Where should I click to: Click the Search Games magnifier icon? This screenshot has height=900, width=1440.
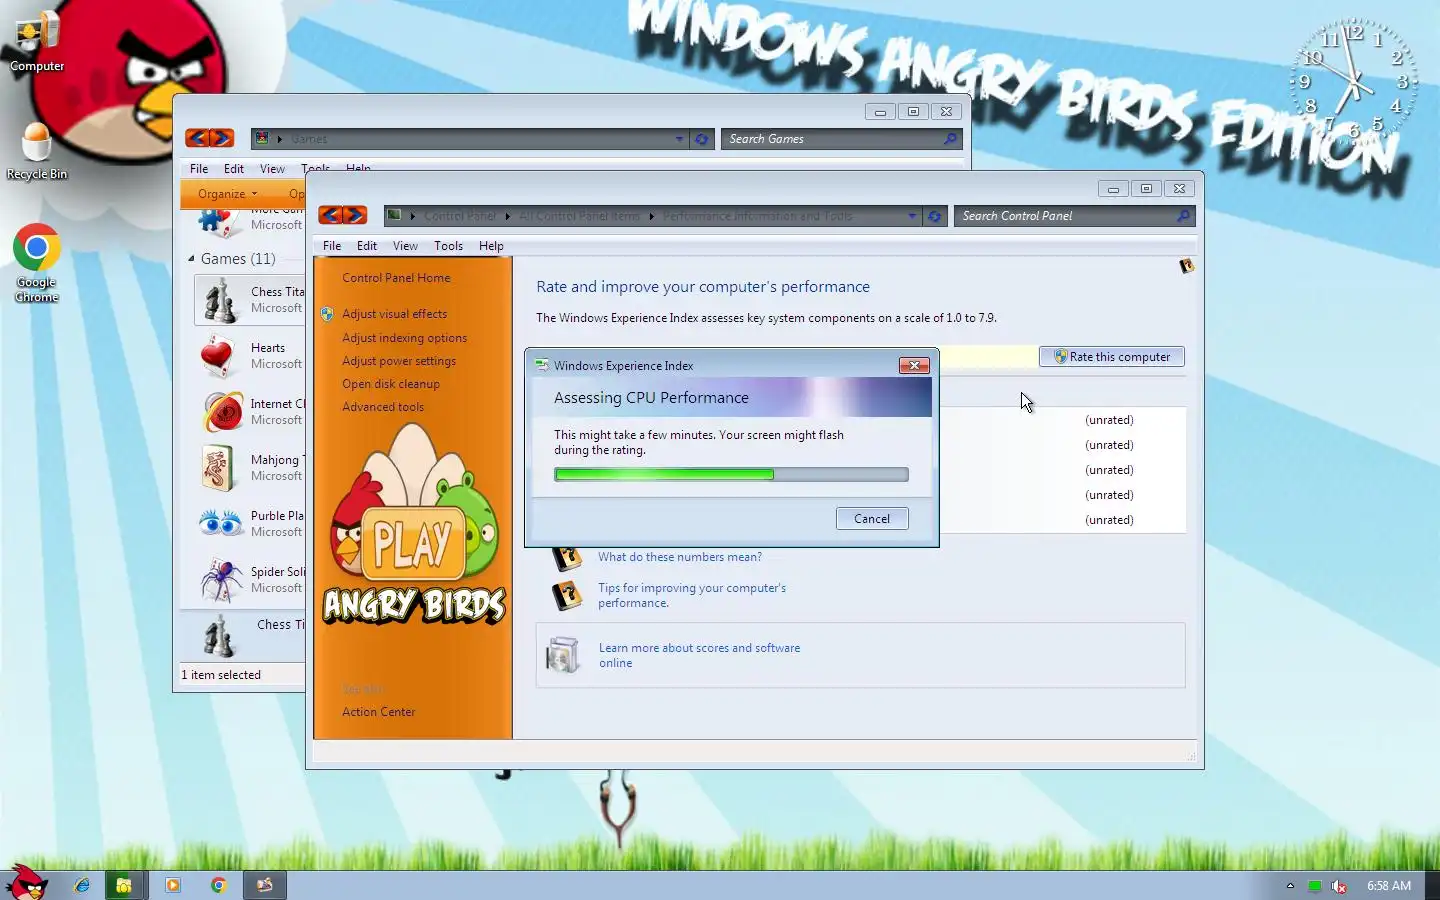coord(951,139)
